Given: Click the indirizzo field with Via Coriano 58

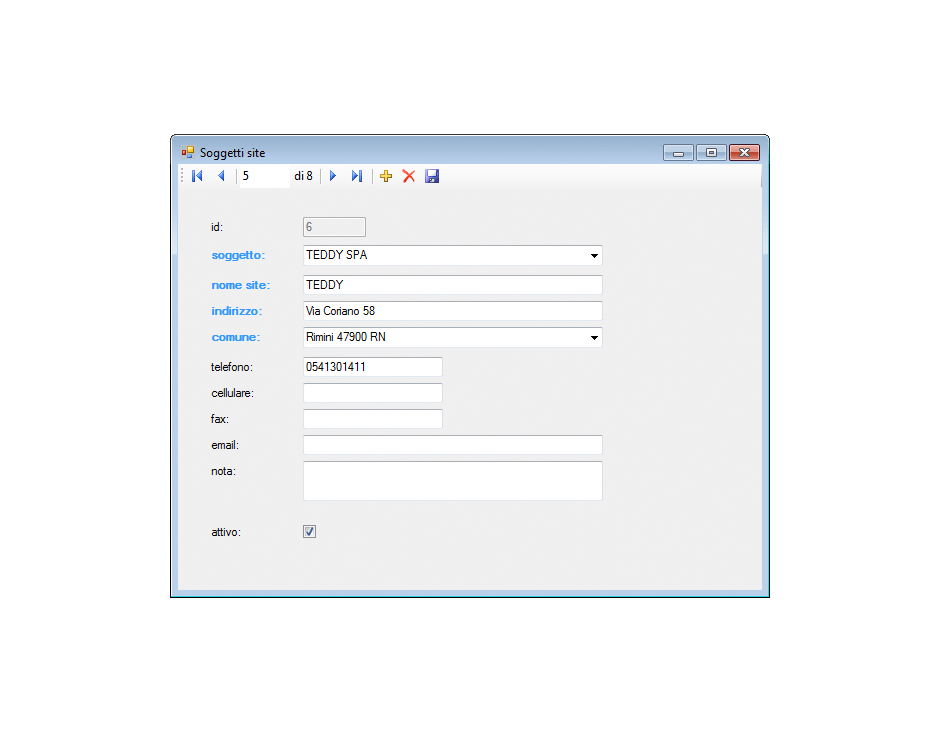Looking at the screenshot, I should [x=453, y=311].
